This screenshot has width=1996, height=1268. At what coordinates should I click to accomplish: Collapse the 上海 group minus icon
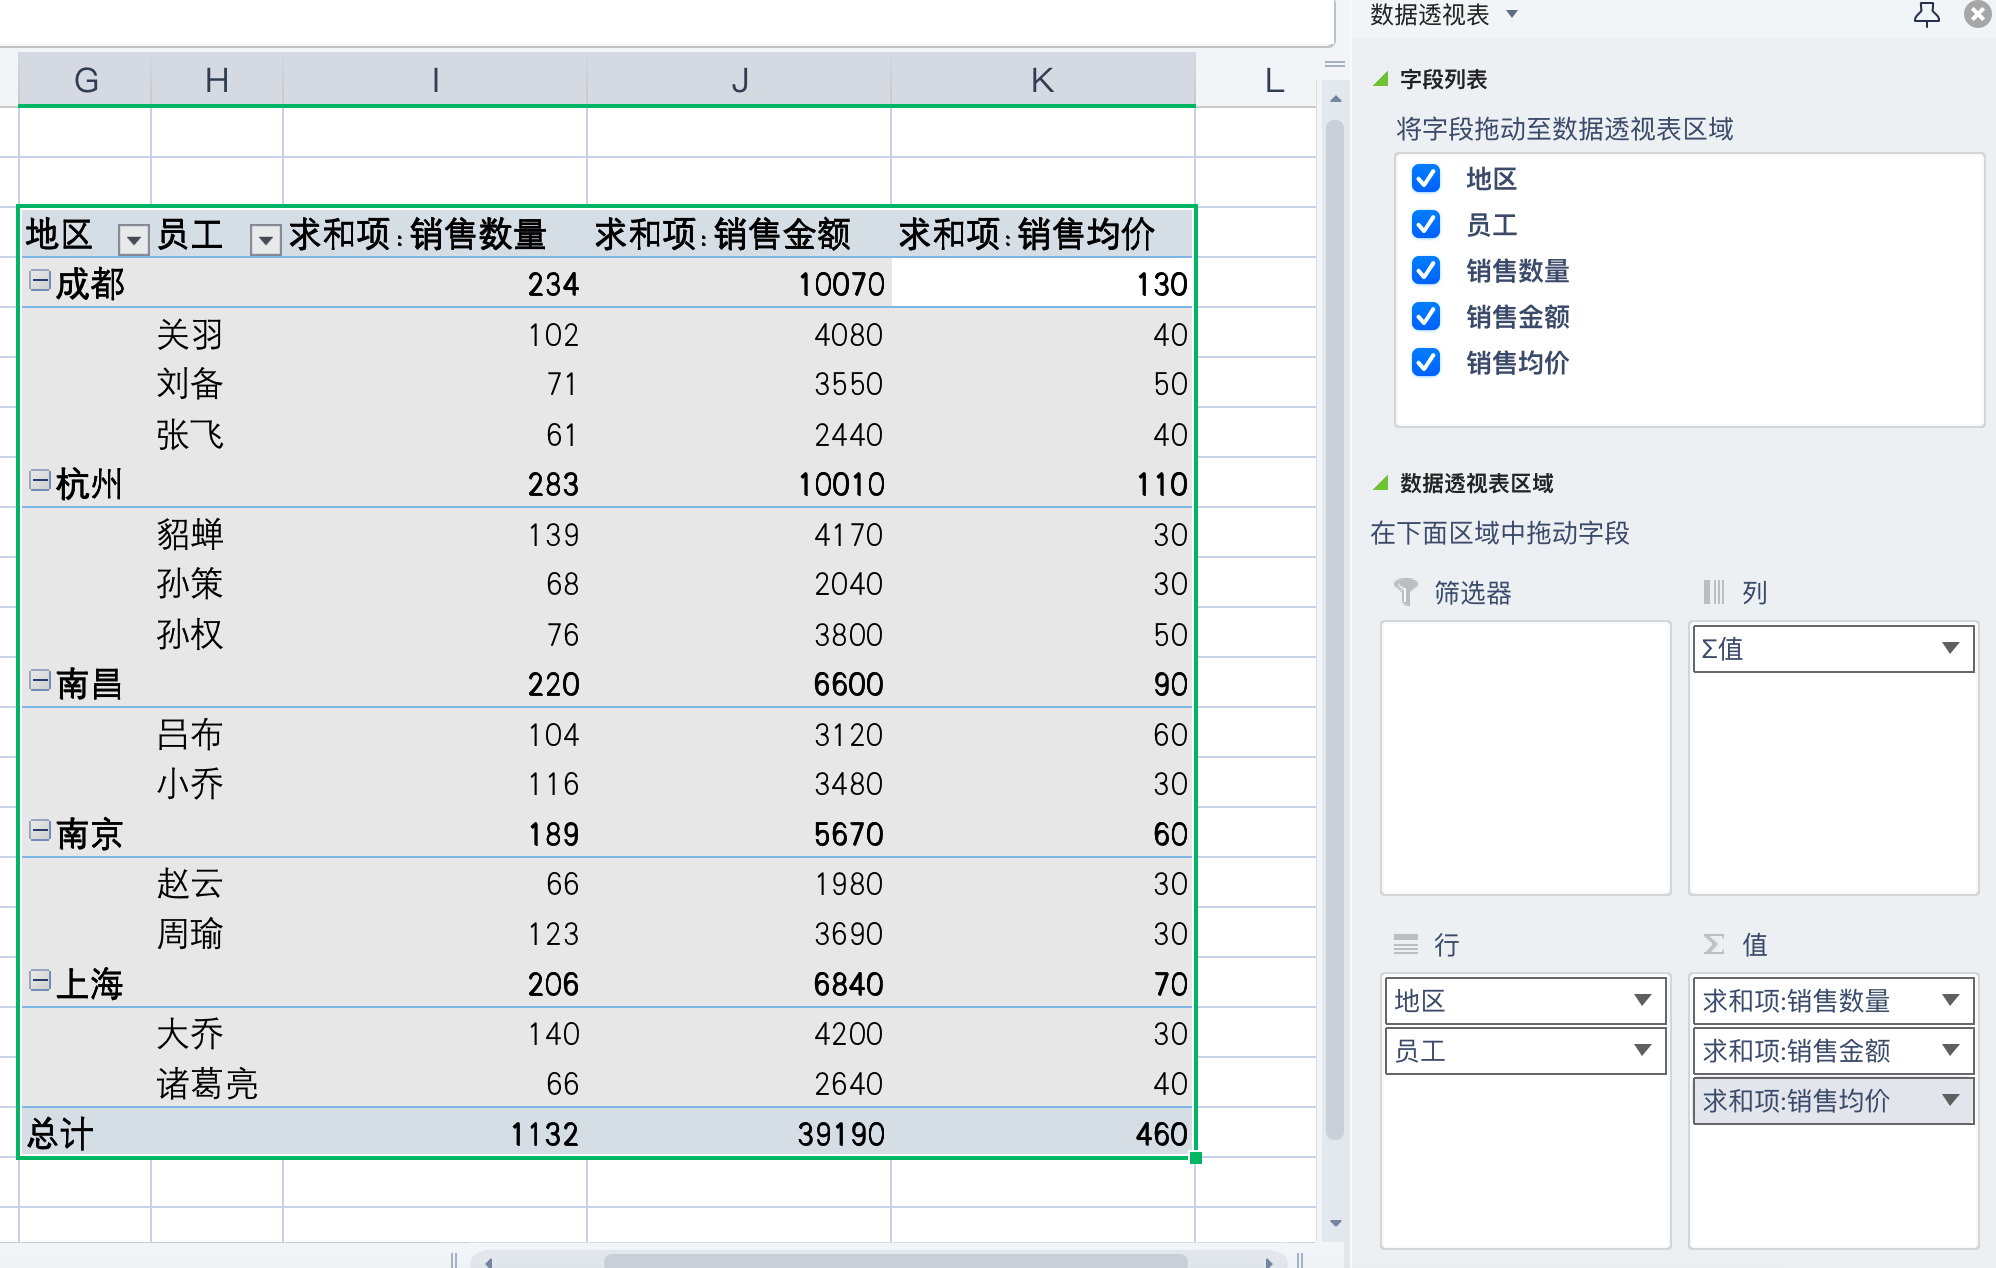coord(40,981)
